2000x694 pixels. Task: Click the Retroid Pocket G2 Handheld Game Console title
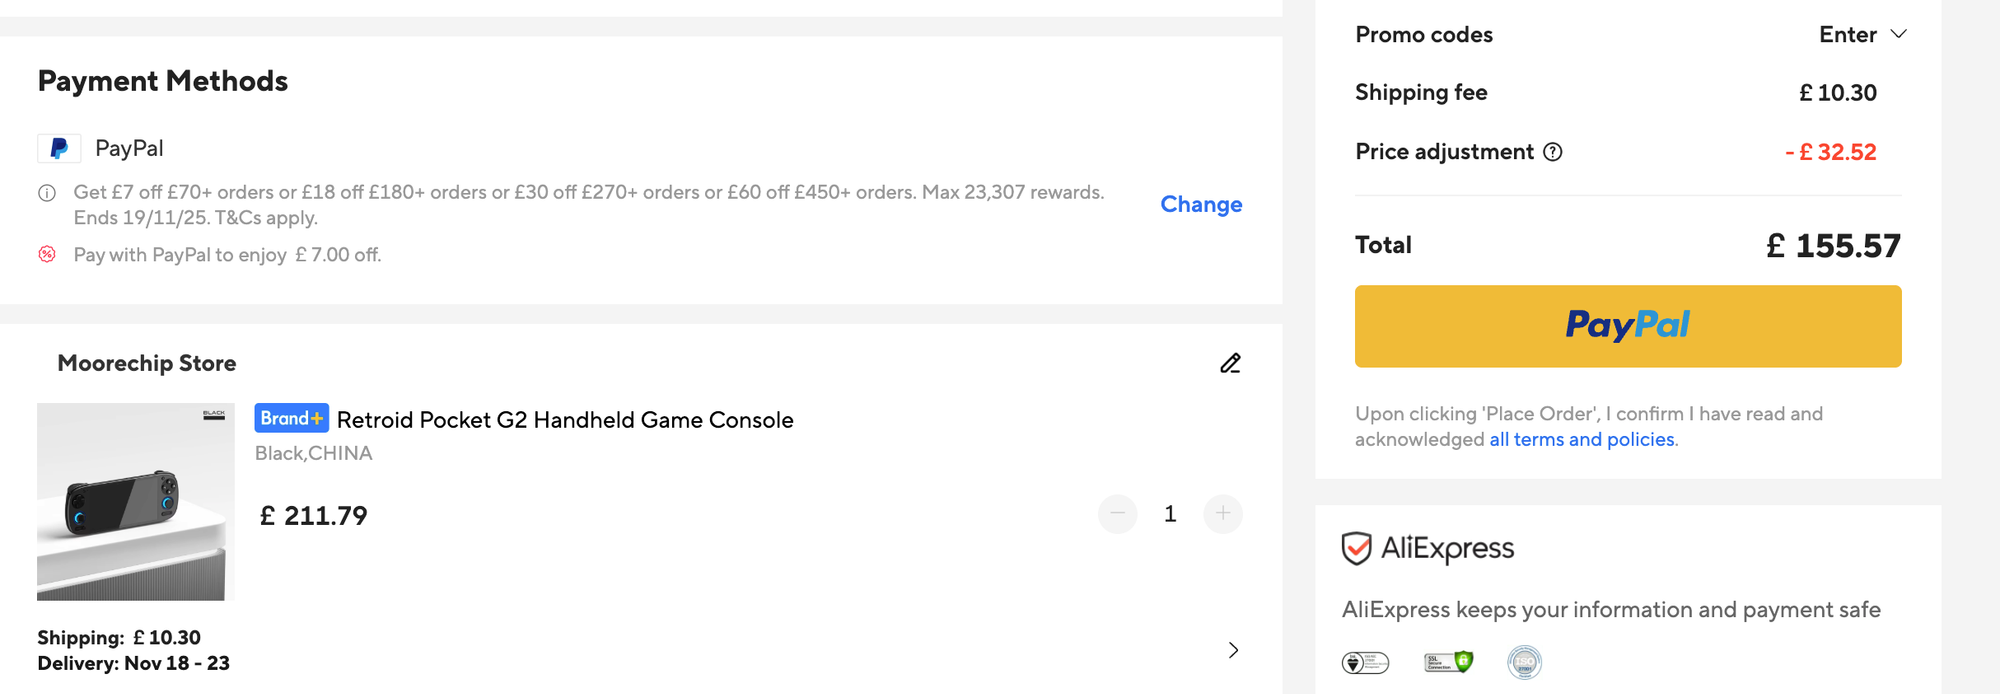pyautogui.click(x=565, y=420)
